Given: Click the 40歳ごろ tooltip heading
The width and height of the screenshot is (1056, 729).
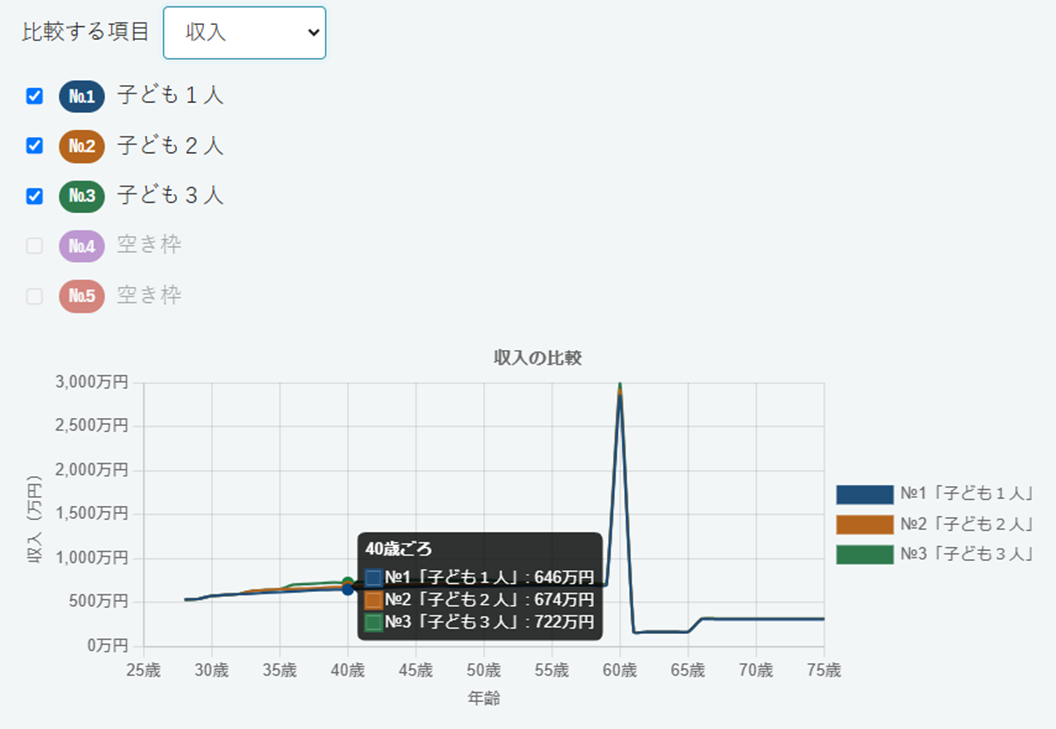Looking at the screenshot, I should click(x=399, y=549).
